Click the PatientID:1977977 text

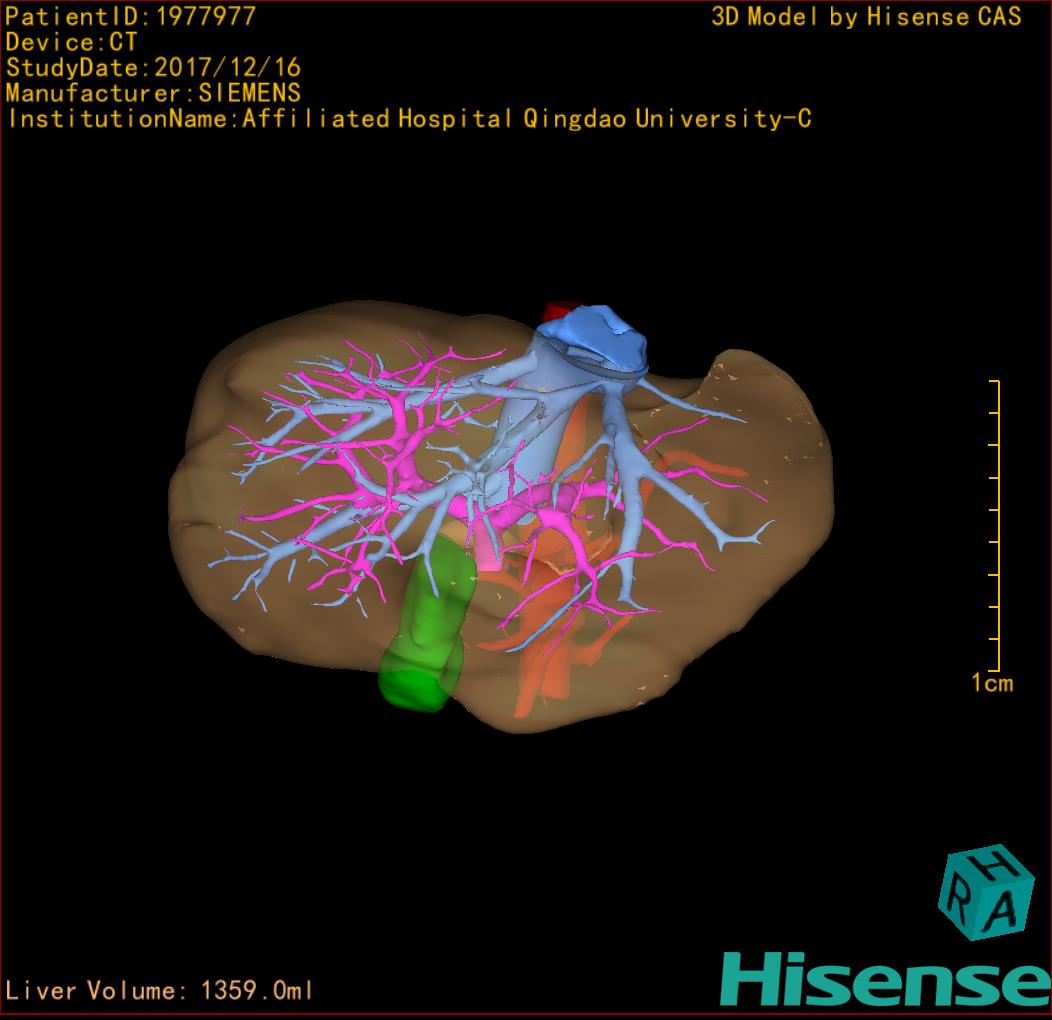point(131,17)
